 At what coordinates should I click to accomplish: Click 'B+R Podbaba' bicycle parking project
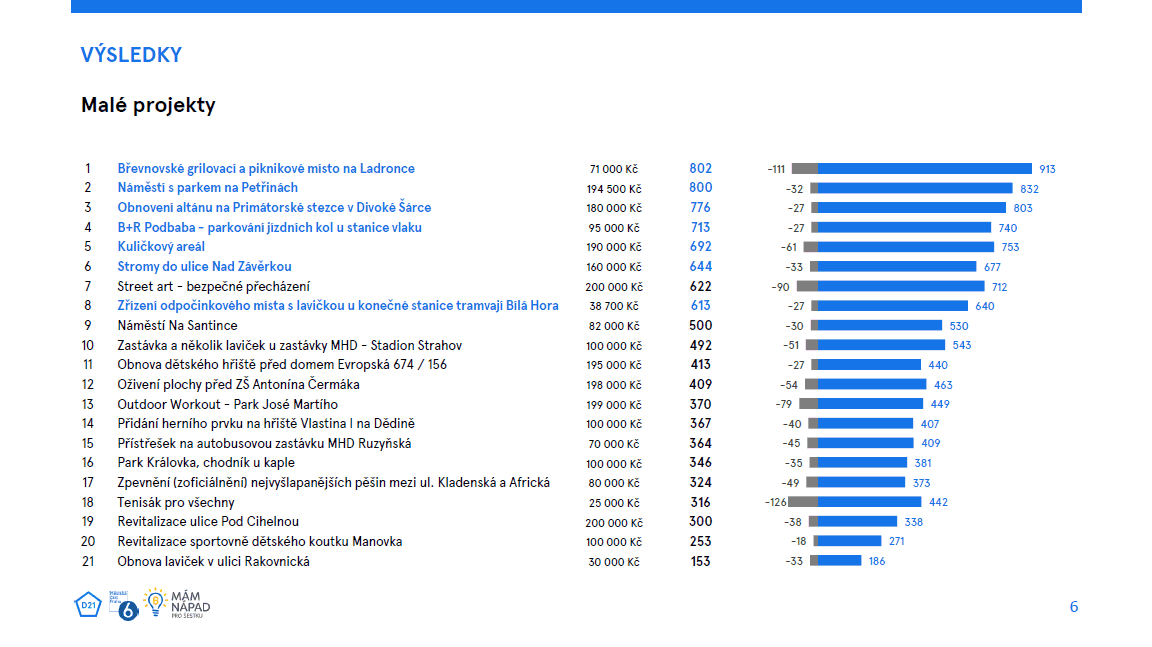tap(269, 228)
